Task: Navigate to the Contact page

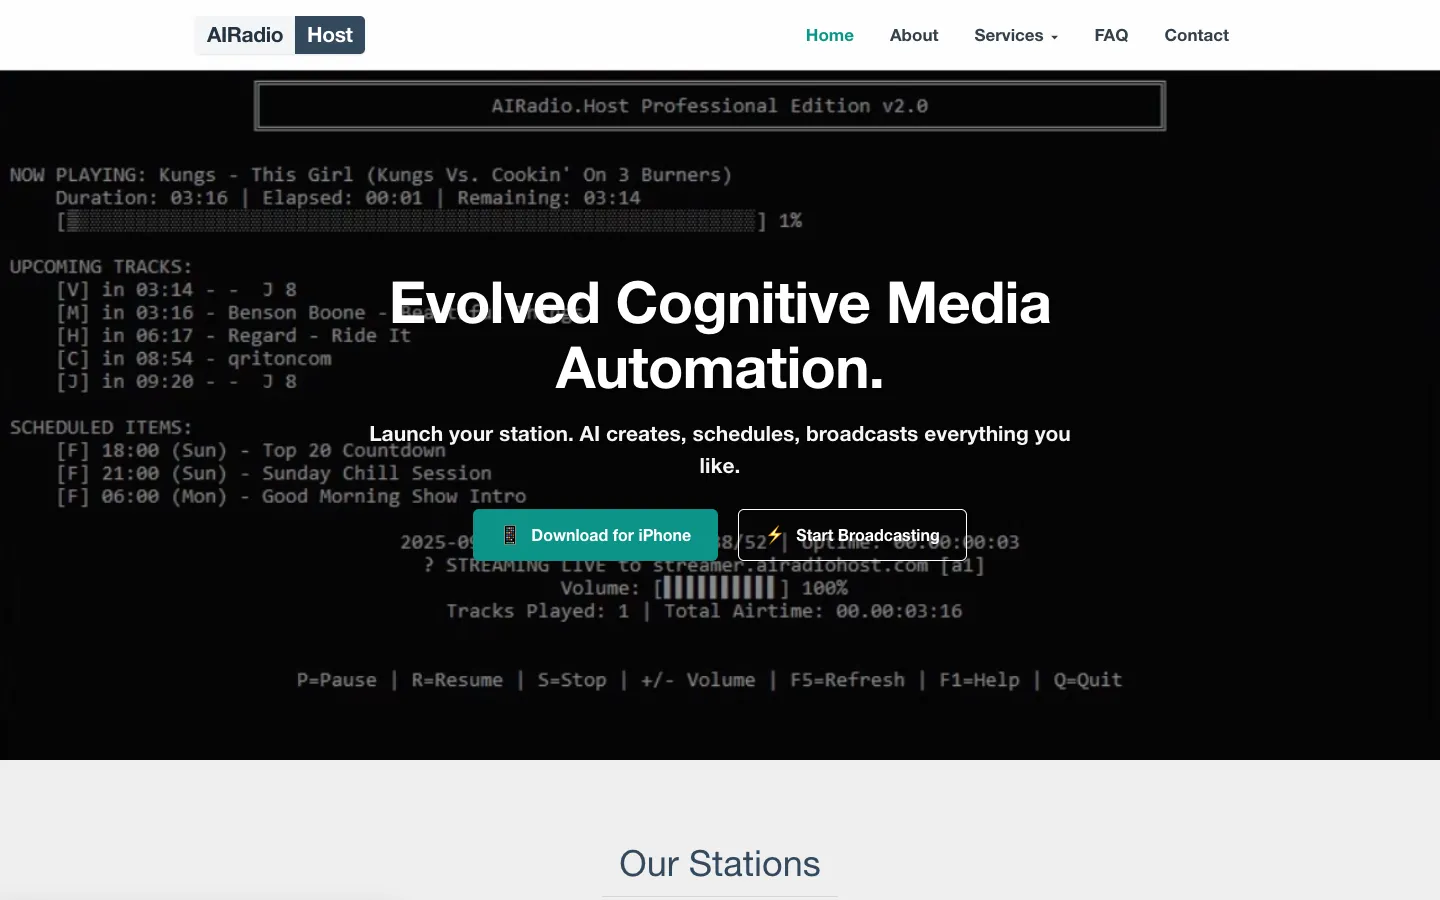Action: [1196, 35]
